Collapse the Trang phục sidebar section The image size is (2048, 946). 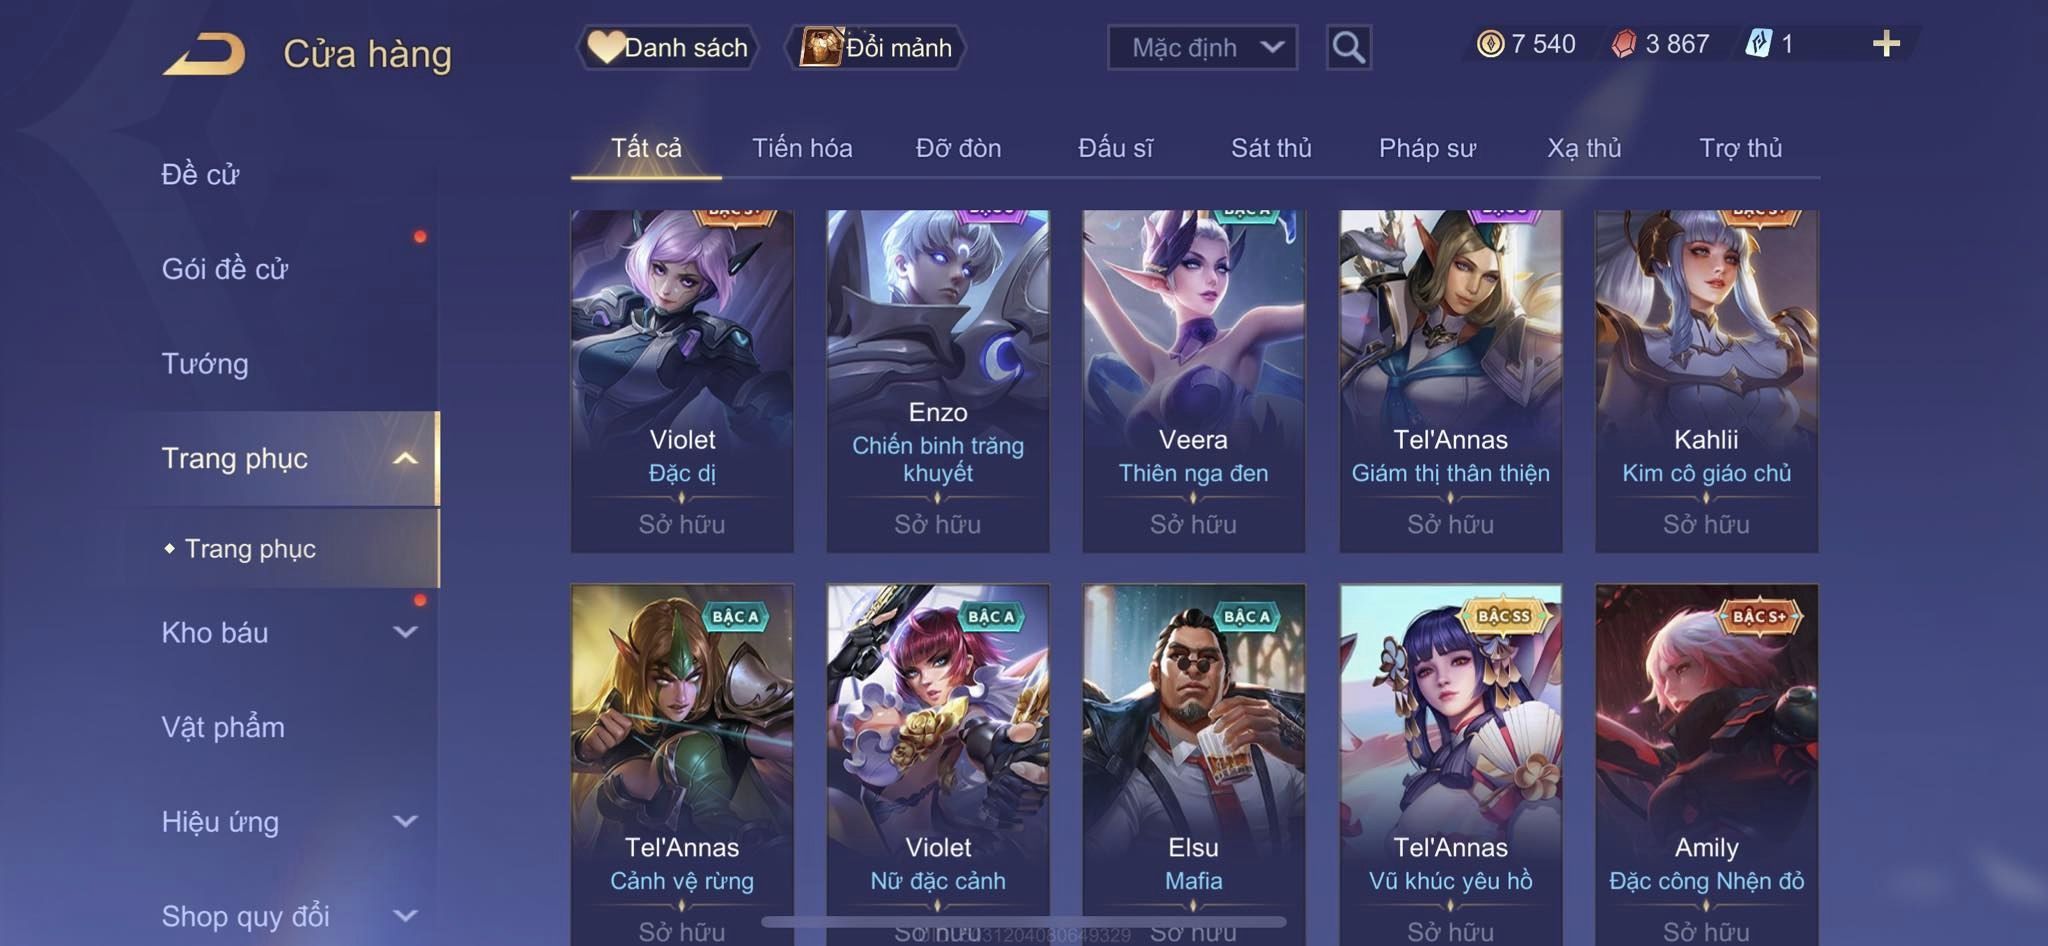pyautogui.click(x=405, y=459)
